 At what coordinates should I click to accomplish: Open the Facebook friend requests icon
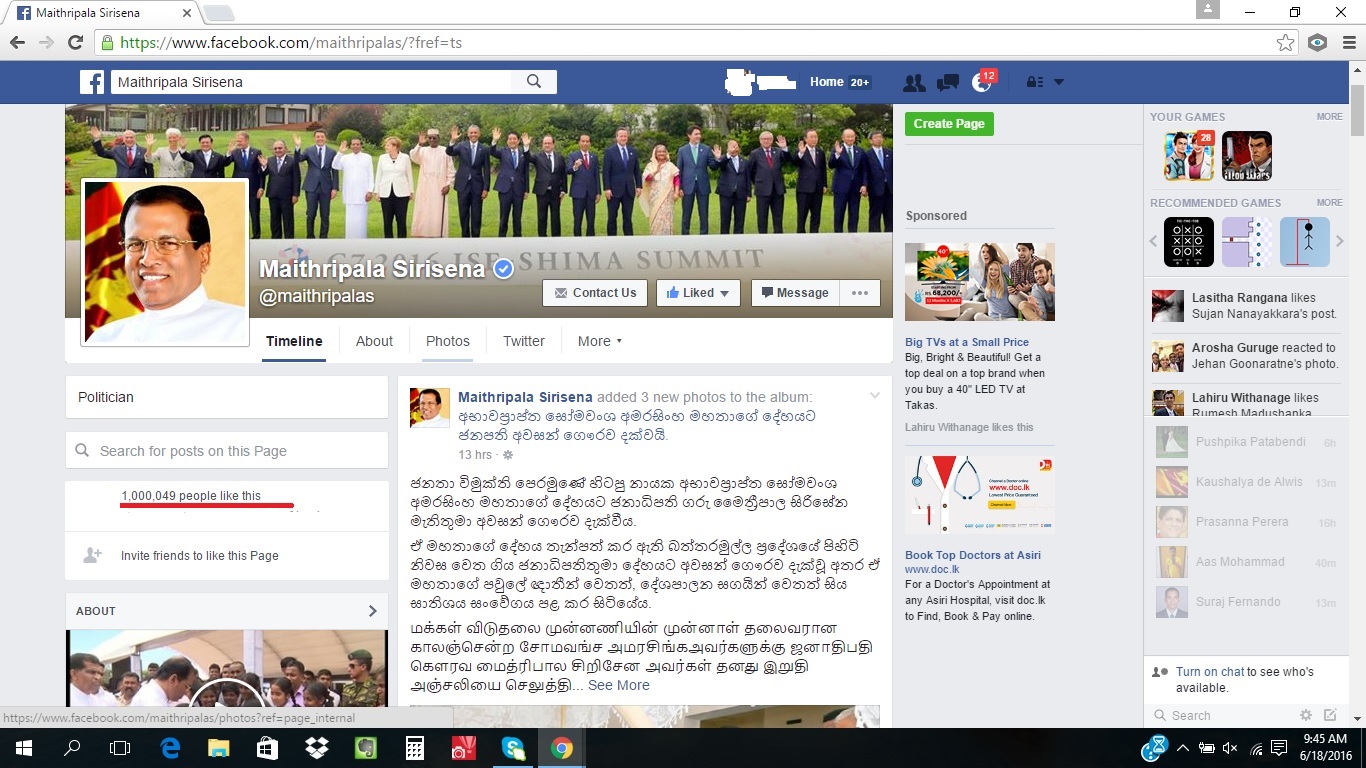point(913,82)
